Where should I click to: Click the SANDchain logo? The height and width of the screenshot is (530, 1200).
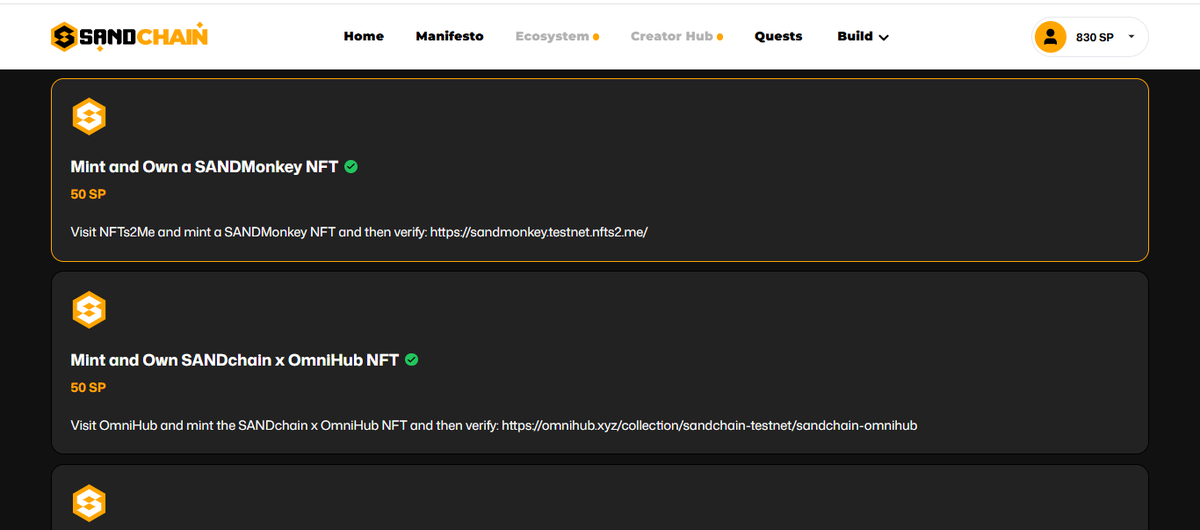(x=130, y=36)
